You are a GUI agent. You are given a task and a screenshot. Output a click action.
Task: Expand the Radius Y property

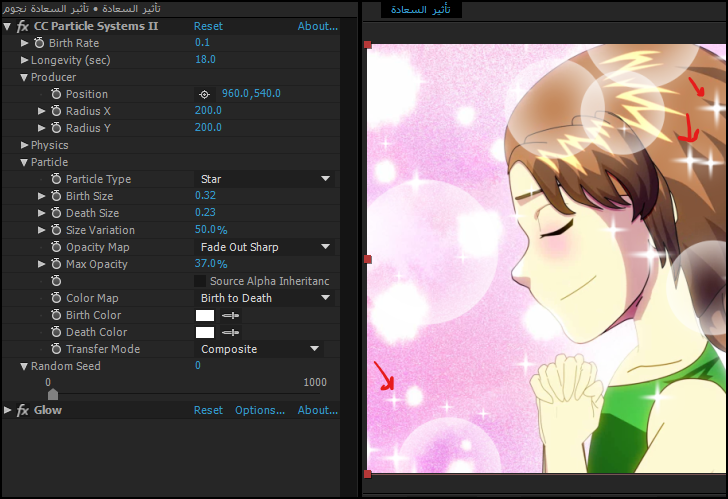tap(41, 128)
